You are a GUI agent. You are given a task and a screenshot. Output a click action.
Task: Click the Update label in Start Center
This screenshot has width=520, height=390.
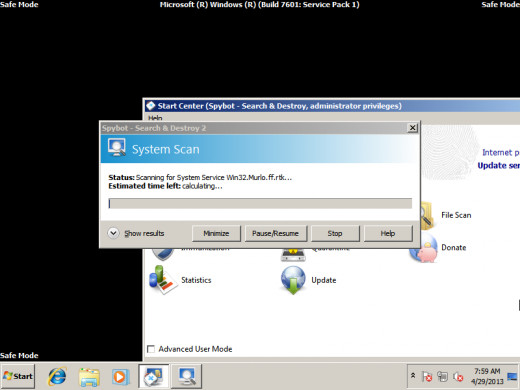[324, 280]
